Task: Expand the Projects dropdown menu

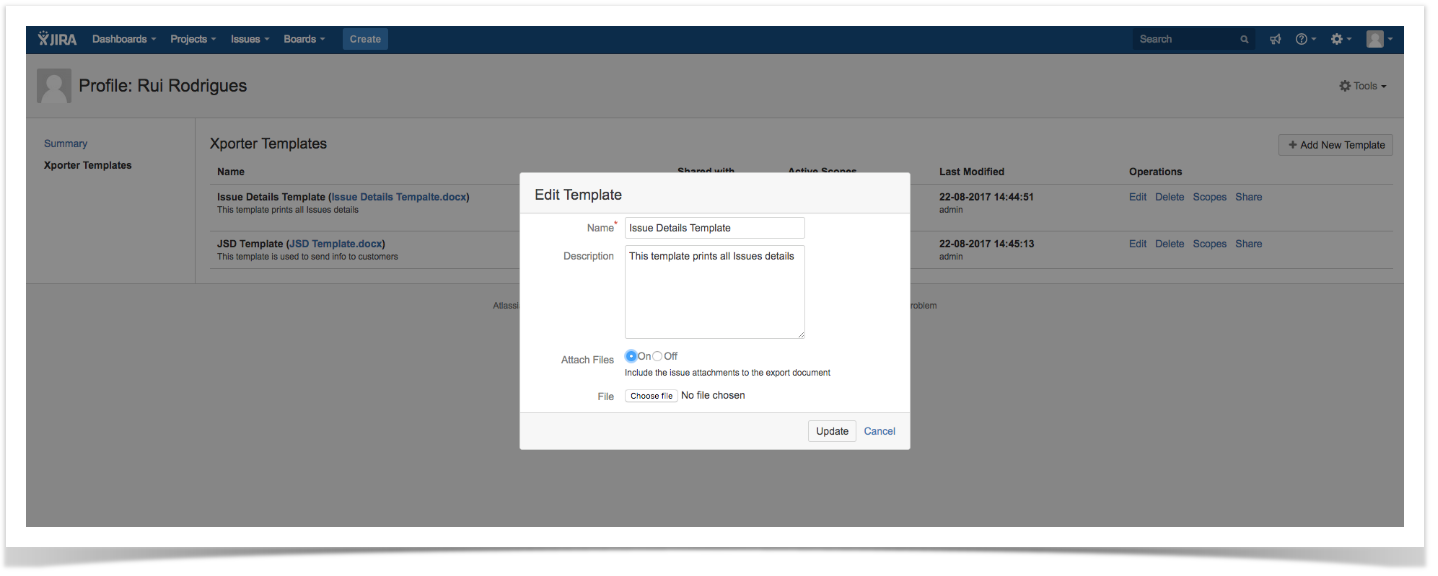Action: coord(193,39)
